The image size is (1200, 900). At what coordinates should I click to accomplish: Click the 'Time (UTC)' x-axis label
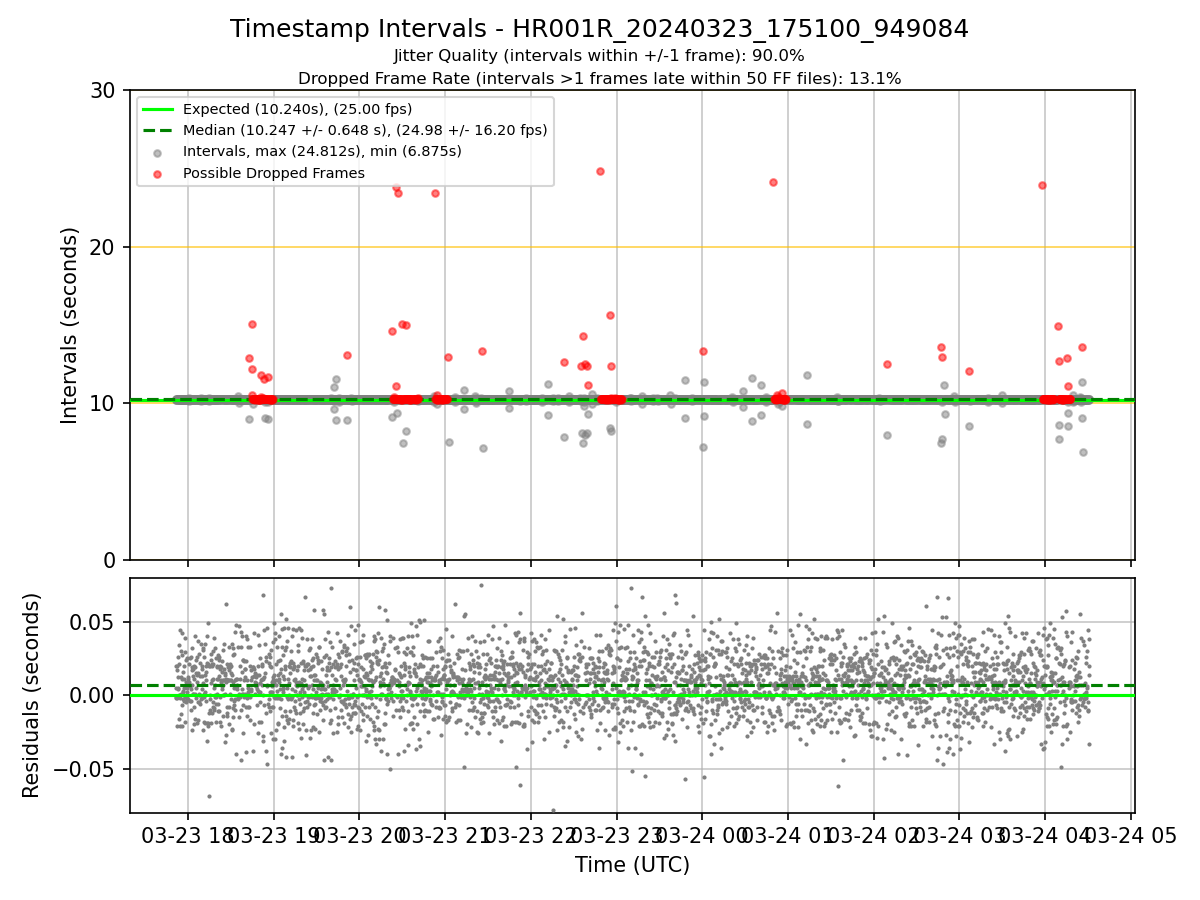(632, 865)
